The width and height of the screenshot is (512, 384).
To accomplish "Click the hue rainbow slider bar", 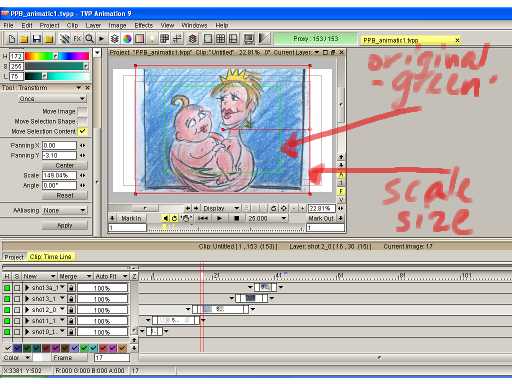I will click(57, 56).
